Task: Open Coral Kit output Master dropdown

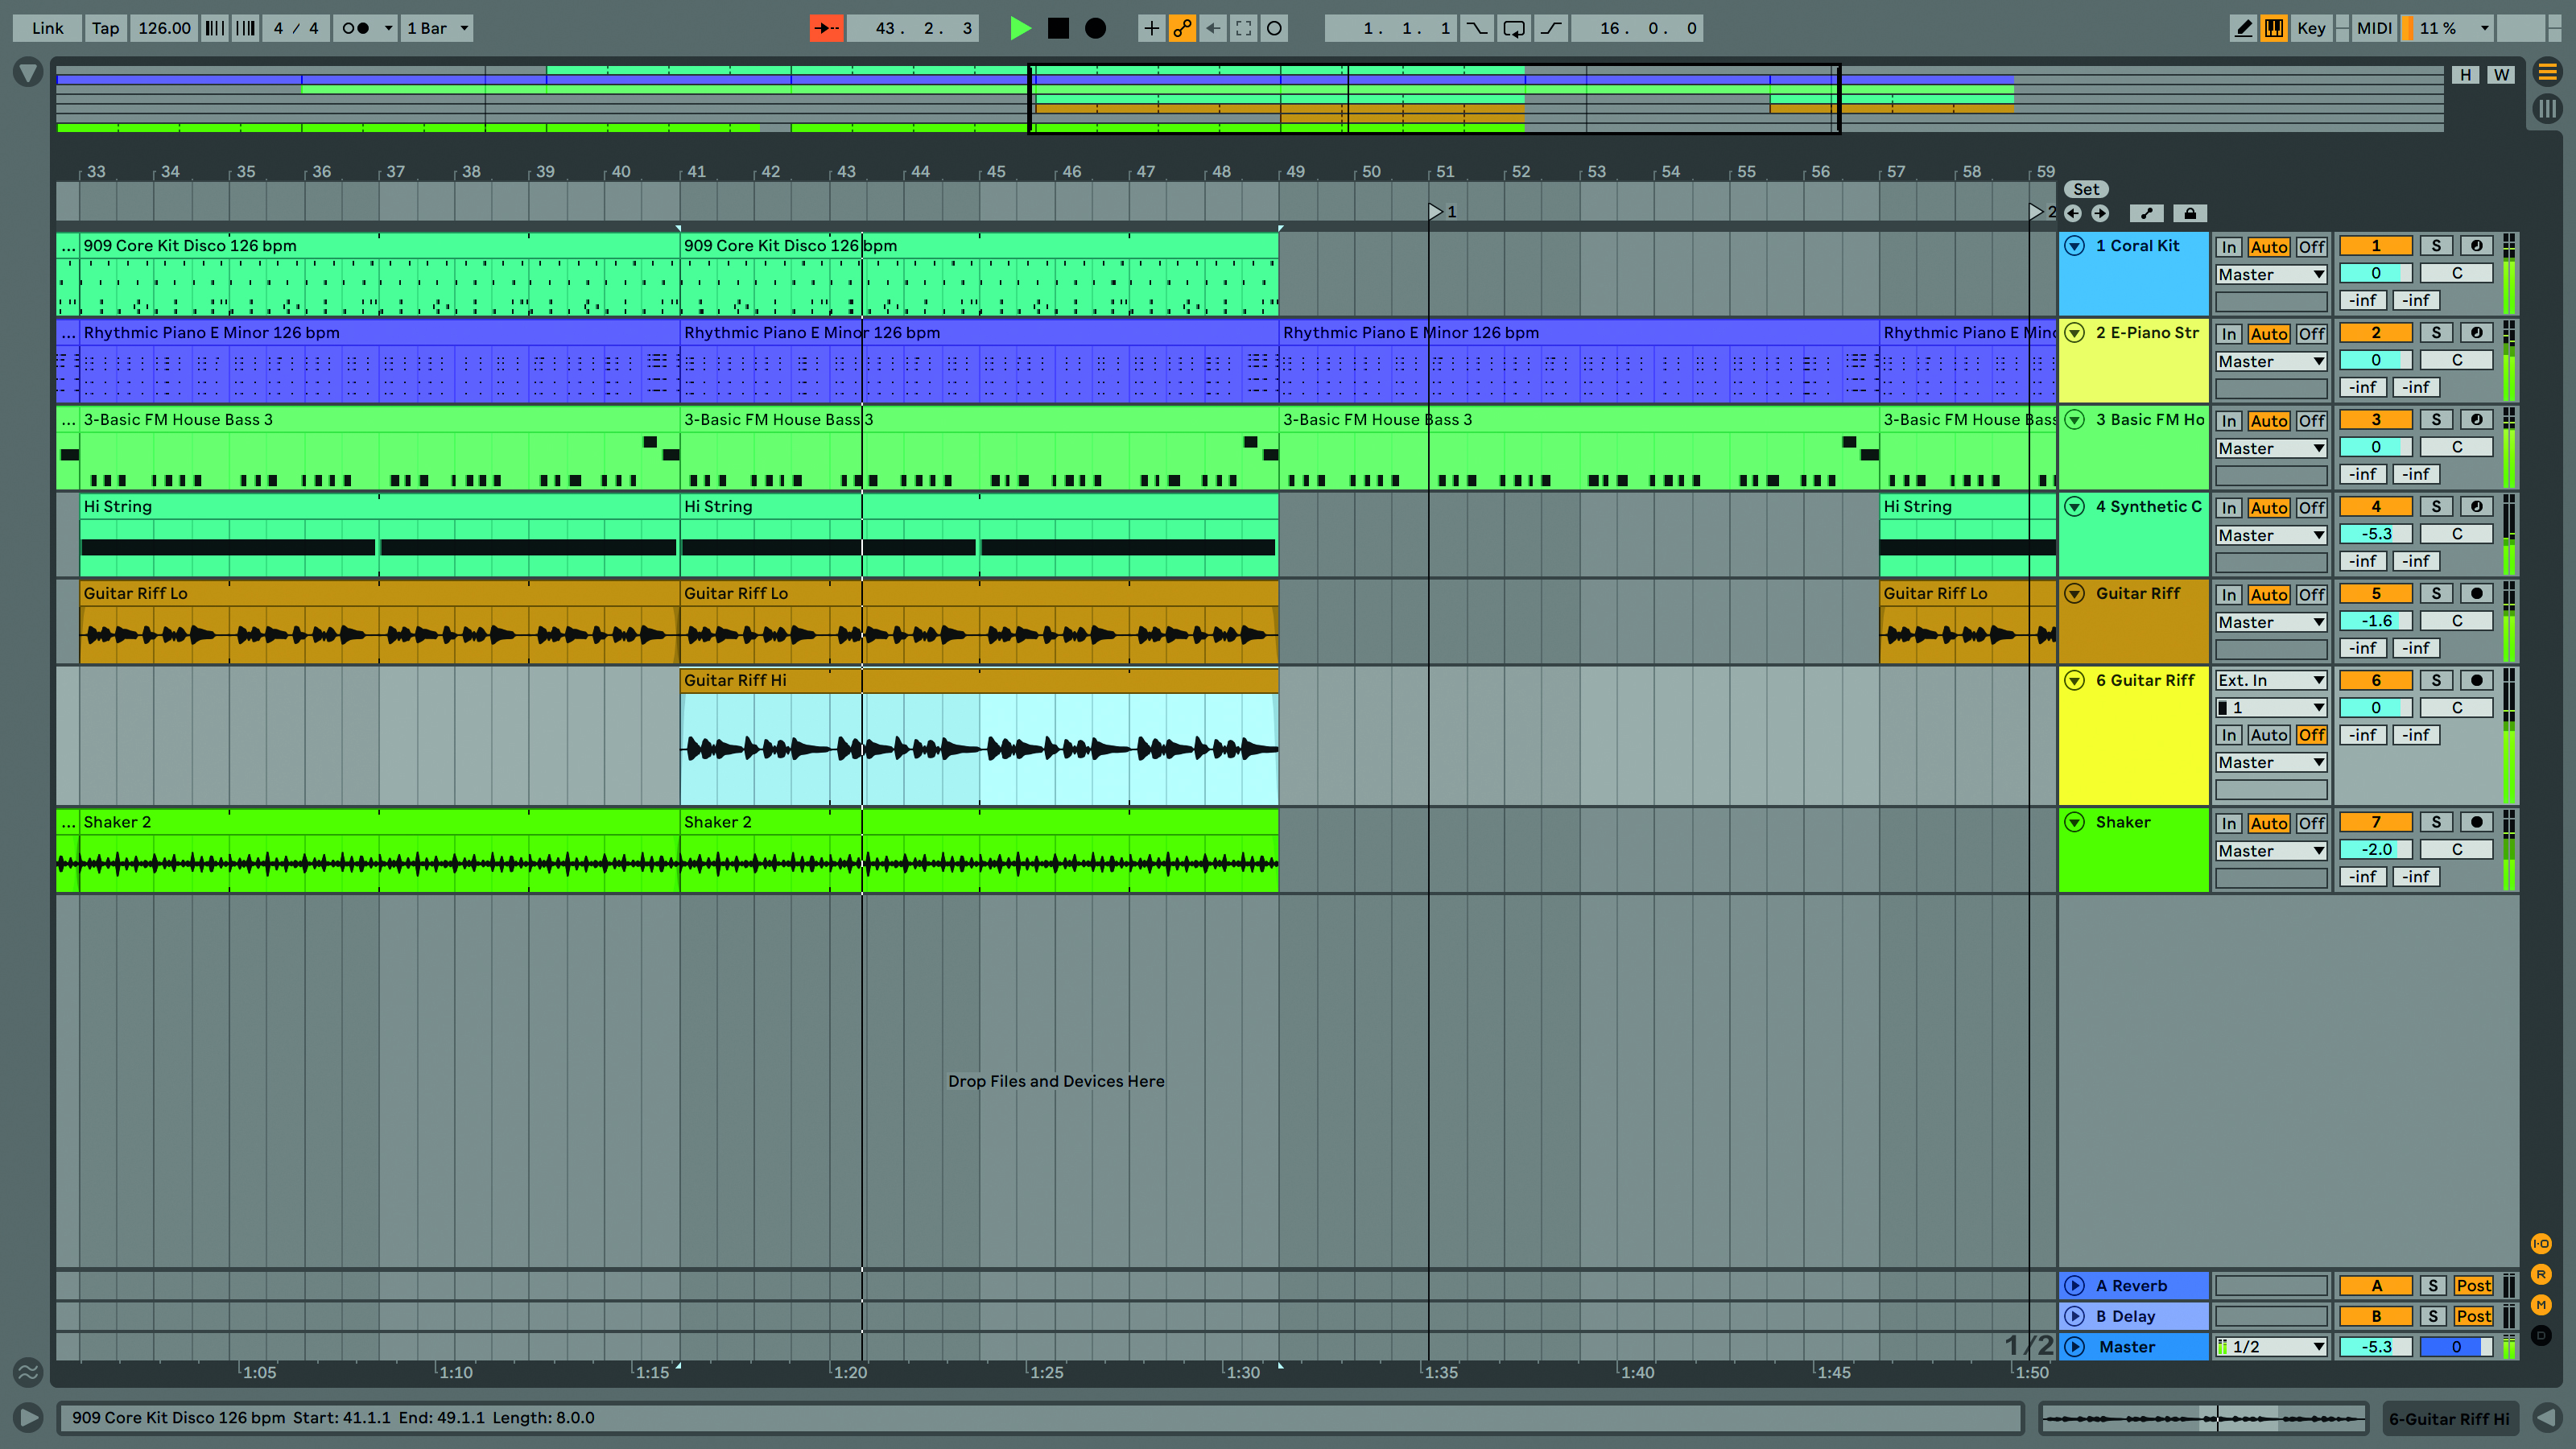Action: pos(2271,275)
